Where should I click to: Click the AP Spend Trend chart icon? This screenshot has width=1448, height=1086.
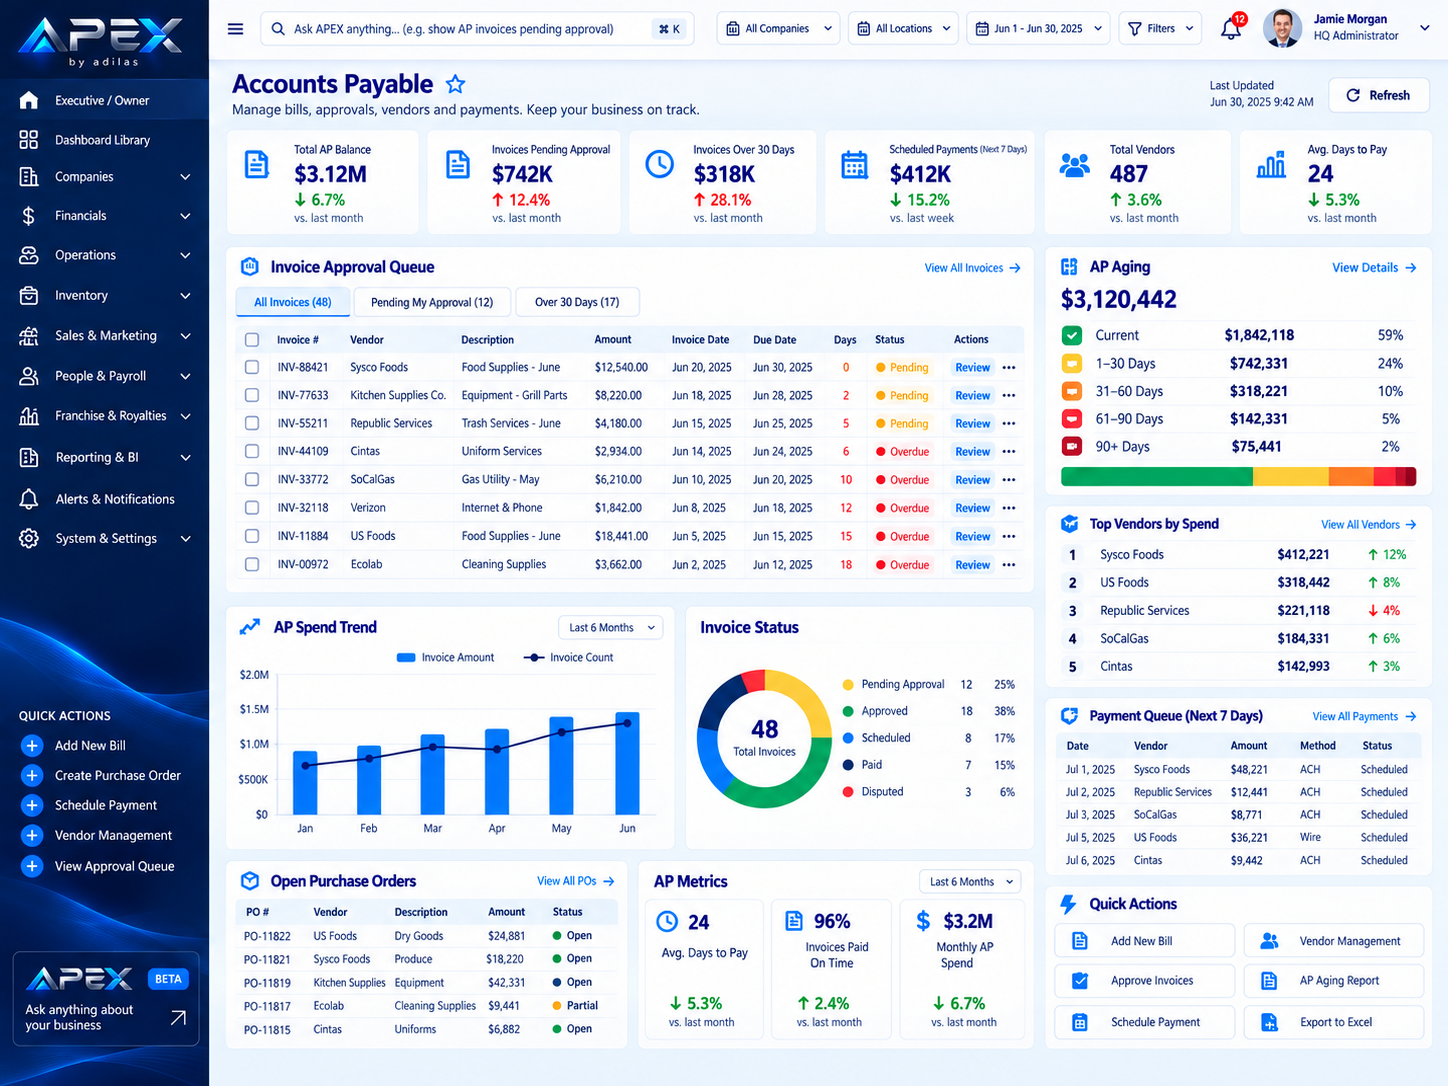click(250, 627)
